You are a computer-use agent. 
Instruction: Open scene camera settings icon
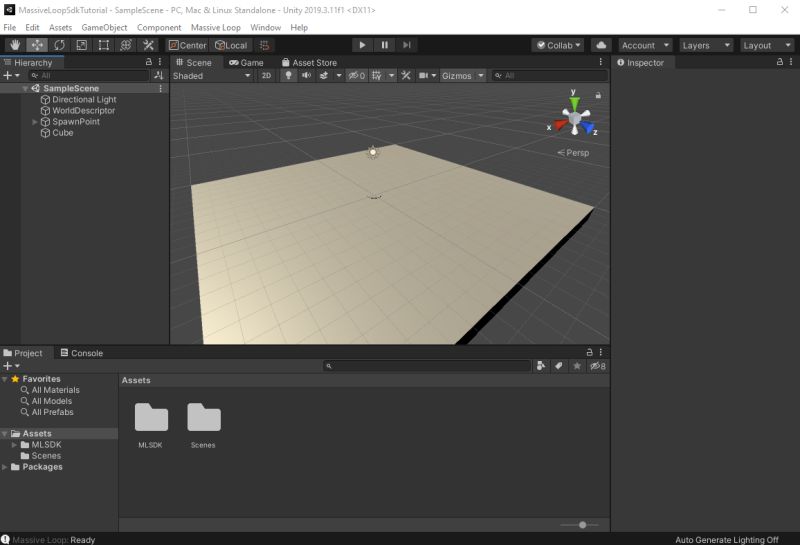tap(423, 76)
